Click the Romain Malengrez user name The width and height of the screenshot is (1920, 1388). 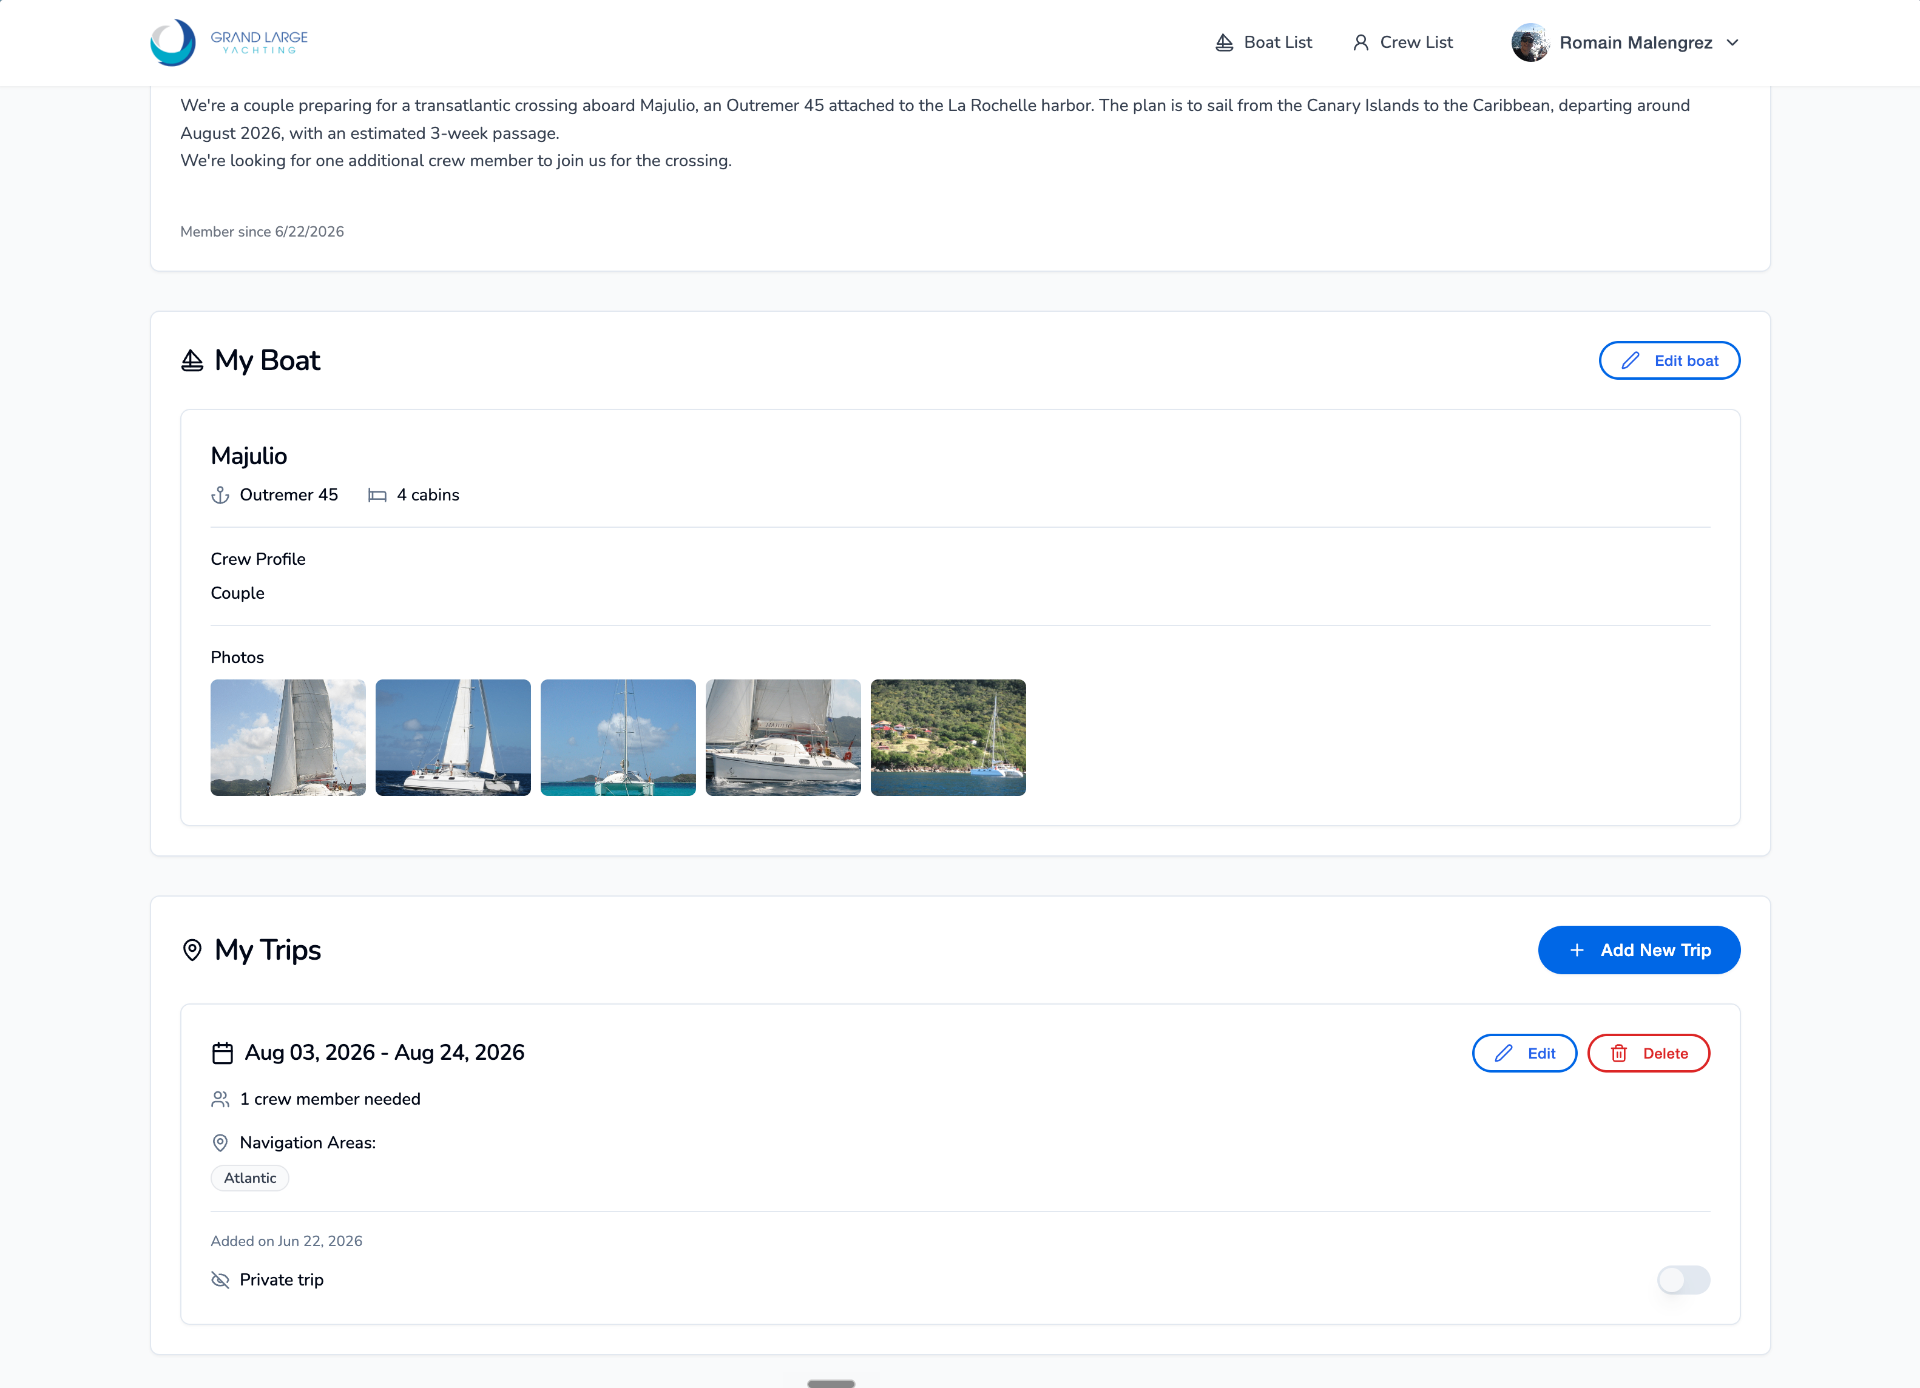point(1636,42)
